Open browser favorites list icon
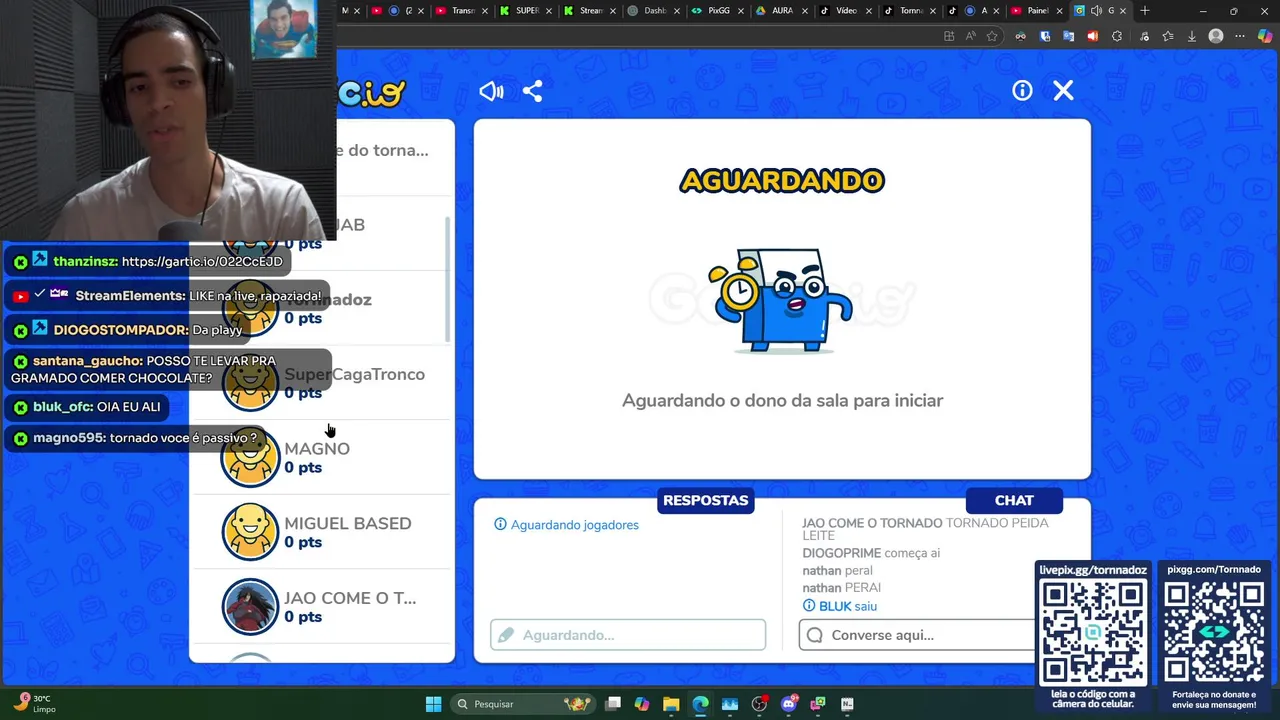This screenshot has width=1280, height=720. point(1167,36)
